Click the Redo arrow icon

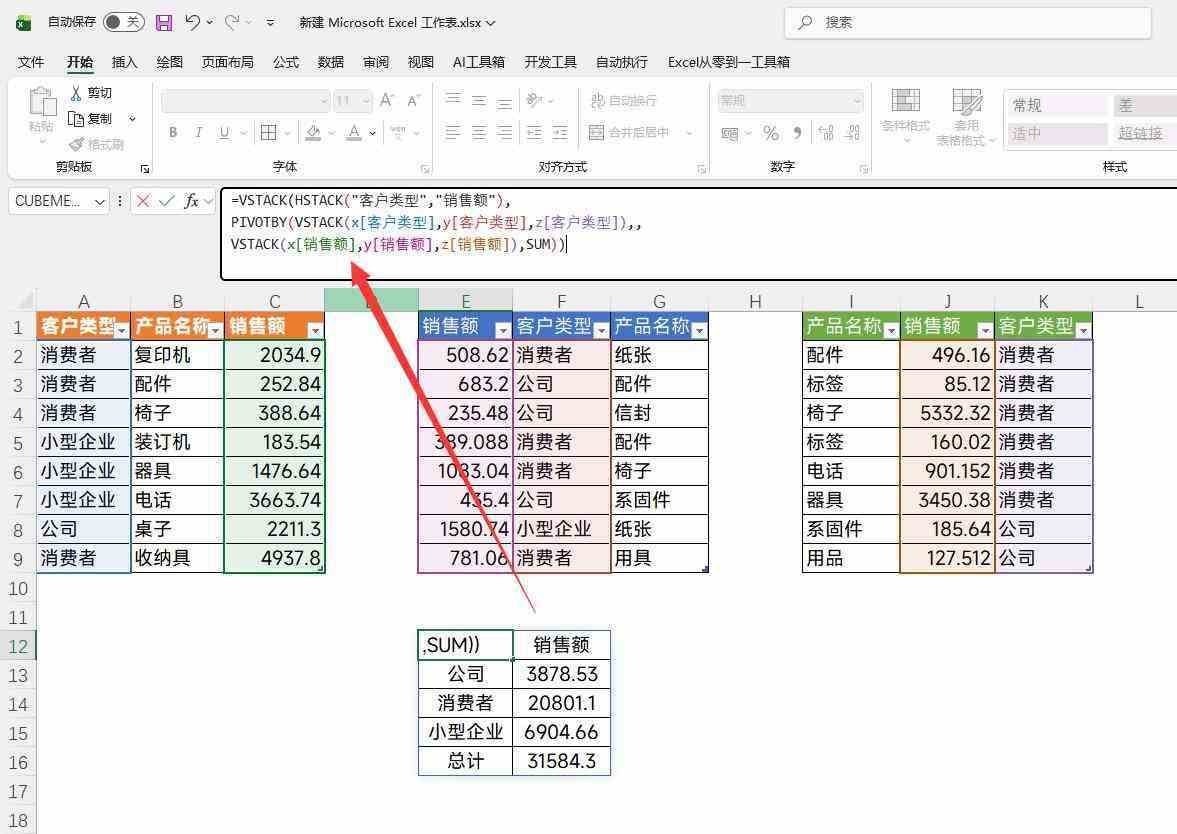pos(232,23)
